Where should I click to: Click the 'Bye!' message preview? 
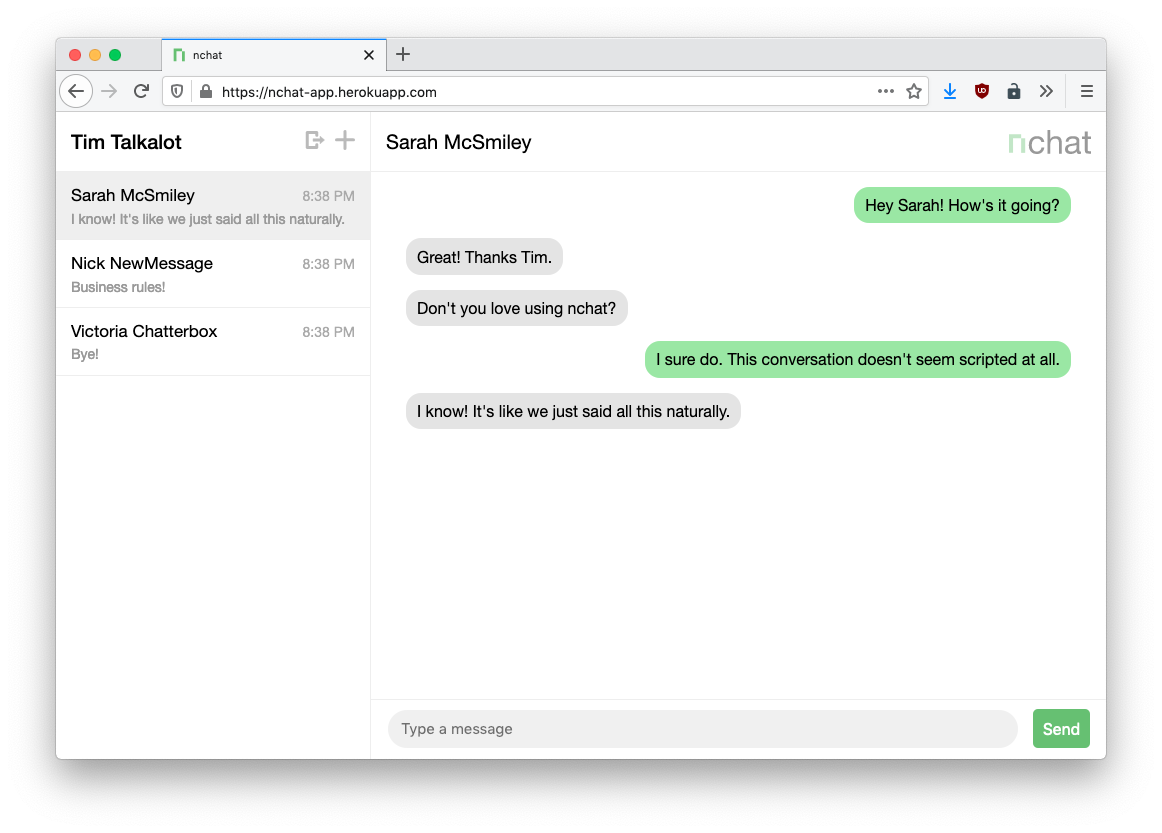pos(84,354)
